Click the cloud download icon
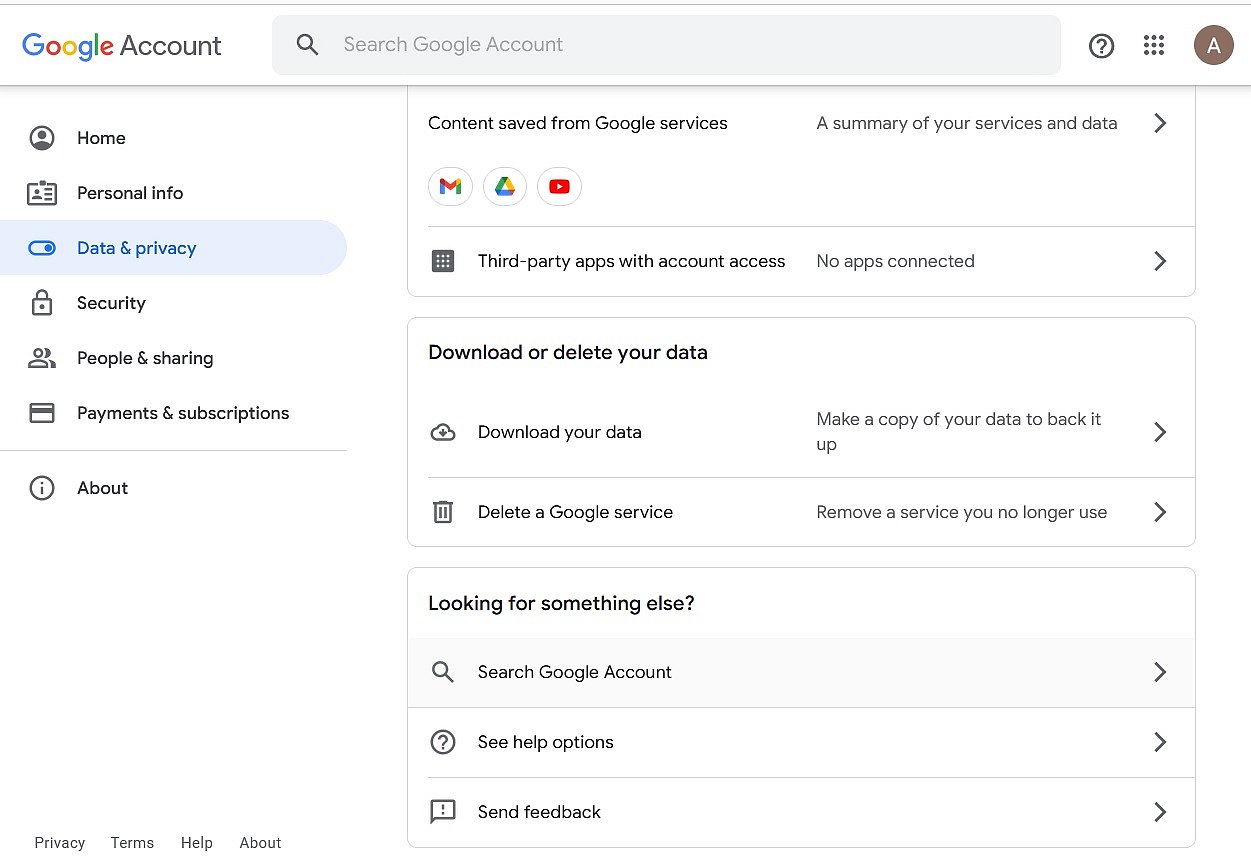Viewport: 1251px width, 863px height. (443, 432)
